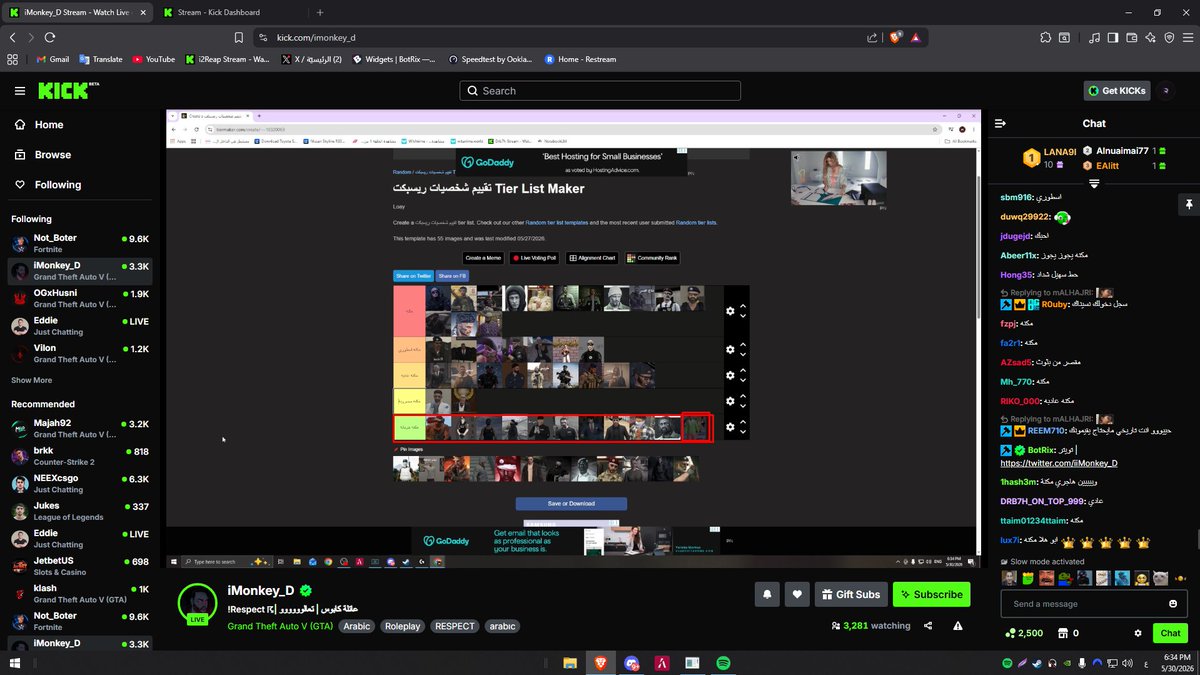The height and width of the screenshot is (675, 1200).
Task: Open Brave browser taskbar icon
Action: 600,662
